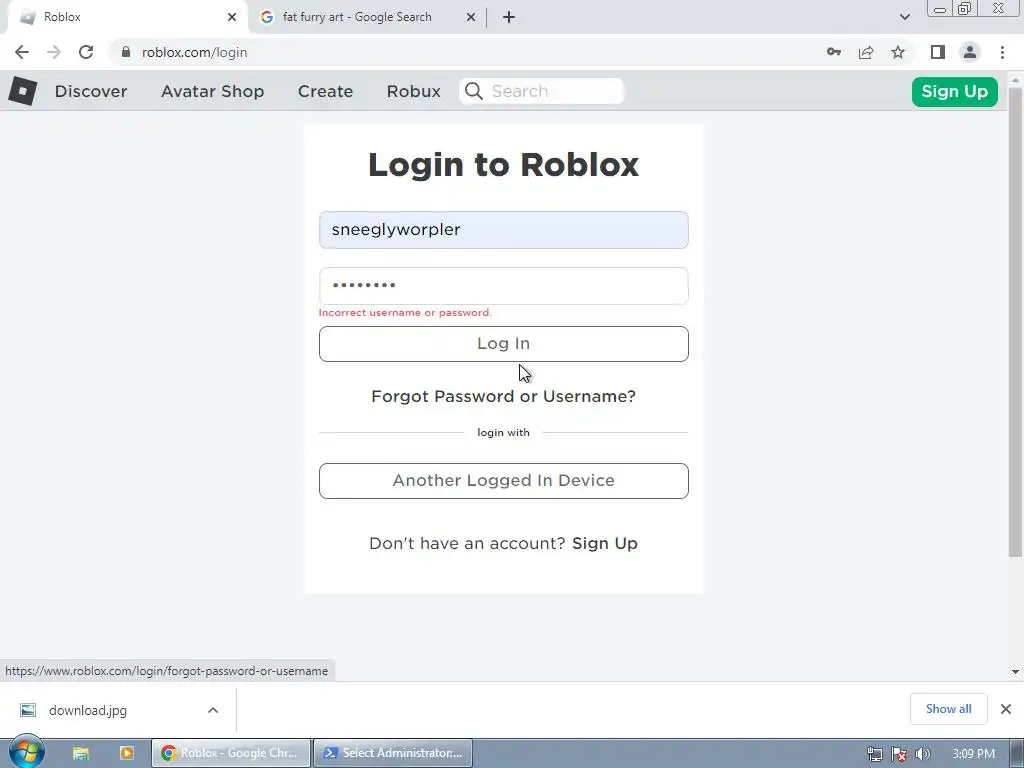This screenshot has width=1024, height=768.
Task: Click Sign Up link below form
Action: [605, 543]
